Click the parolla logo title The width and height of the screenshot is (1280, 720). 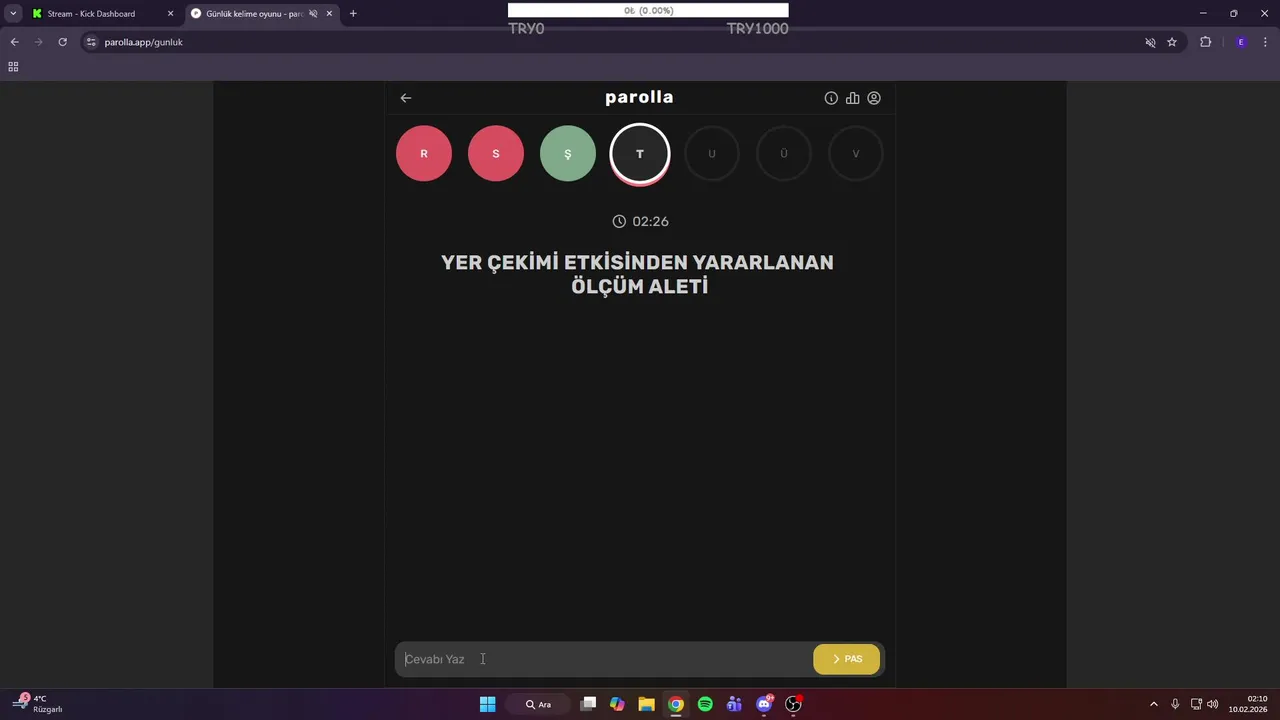639,97
